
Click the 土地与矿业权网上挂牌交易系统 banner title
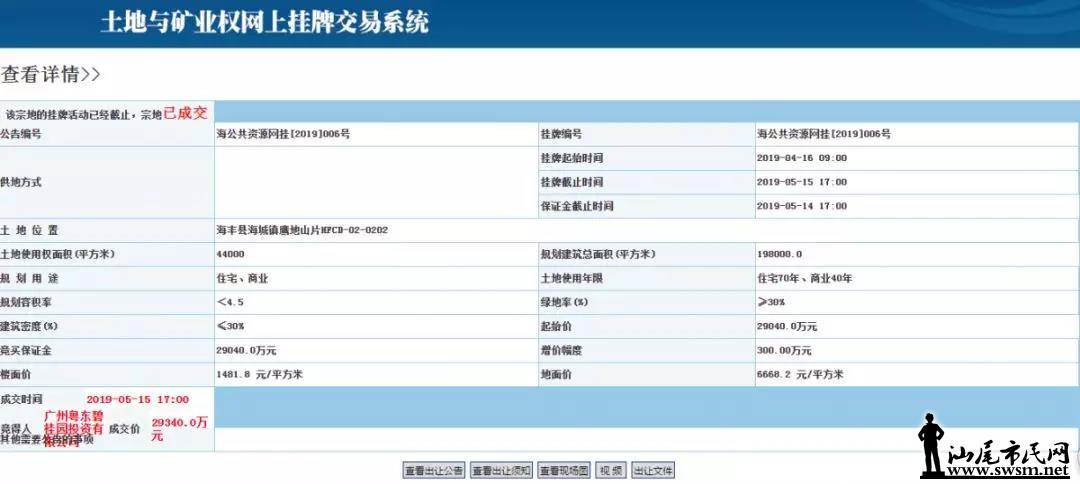264,23
